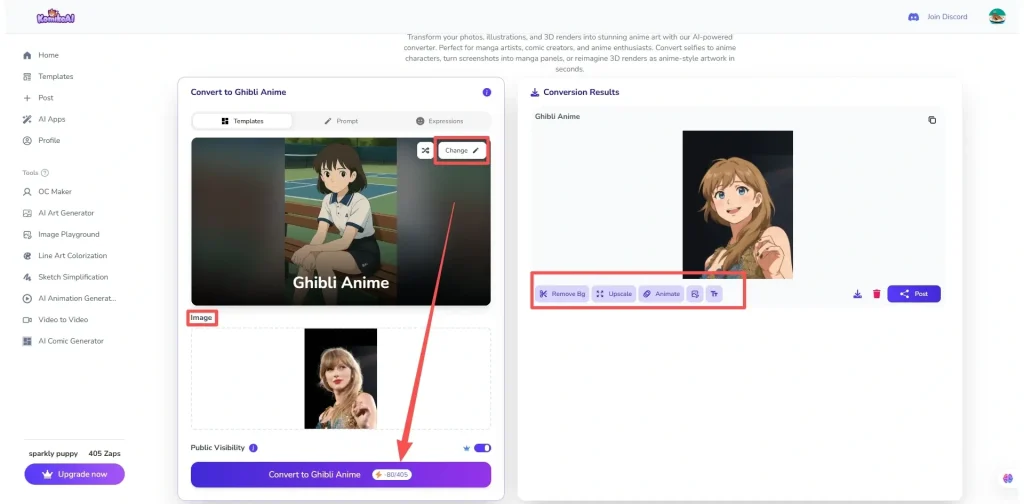Click the info icon beside Convert to Ghibli Anime
The height and width of the screenshot is (504, 1024).
point(487,93)
